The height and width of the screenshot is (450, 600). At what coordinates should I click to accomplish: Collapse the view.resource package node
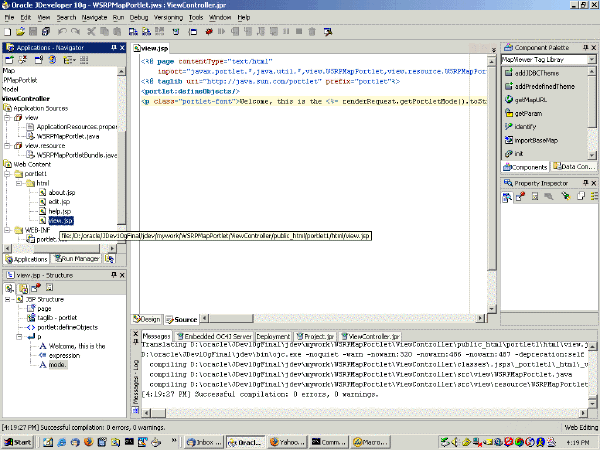click(x=8, y=146)
